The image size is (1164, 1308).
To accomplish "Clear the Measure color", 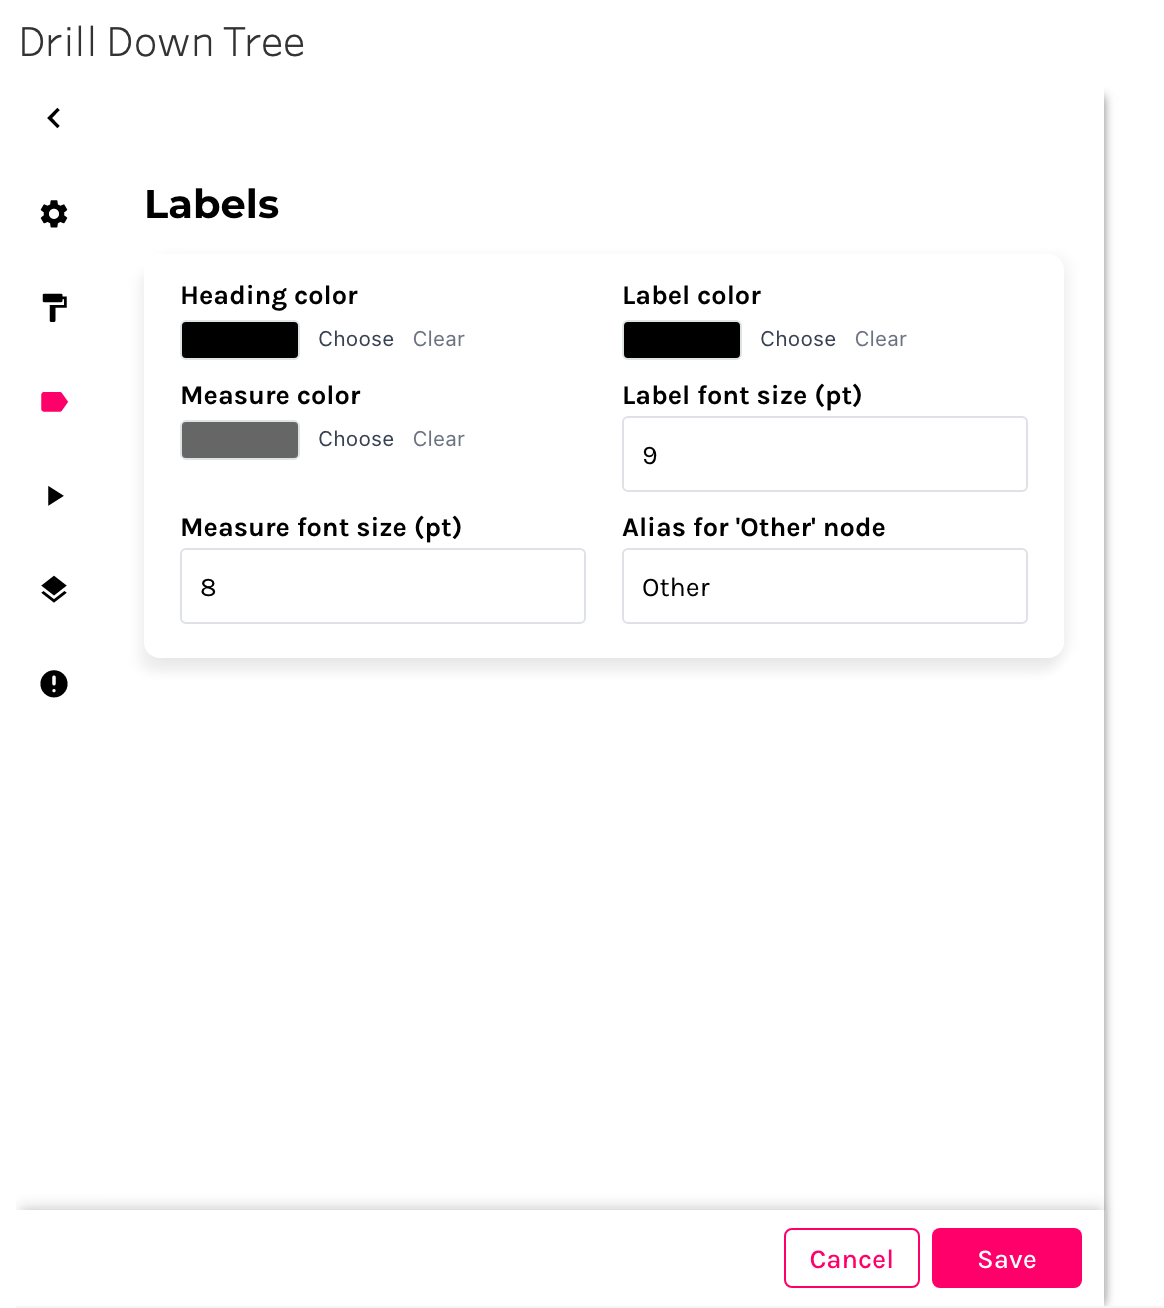I will pos(439,439).
